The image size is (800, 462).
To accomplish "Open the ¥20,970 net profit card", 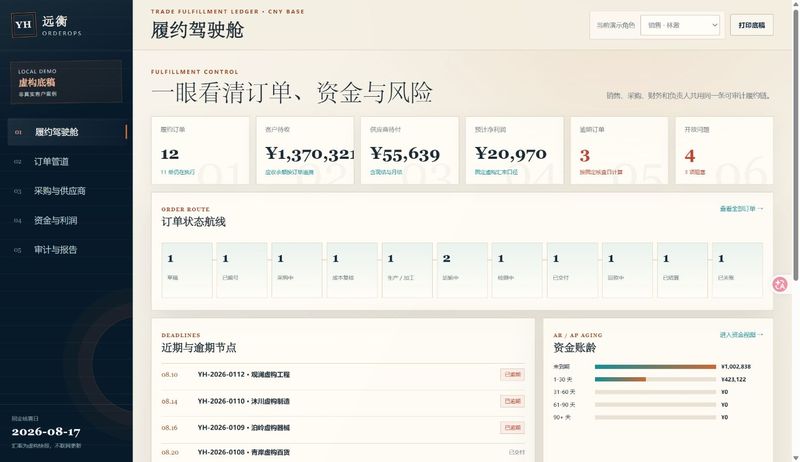I will click(514, 150).
